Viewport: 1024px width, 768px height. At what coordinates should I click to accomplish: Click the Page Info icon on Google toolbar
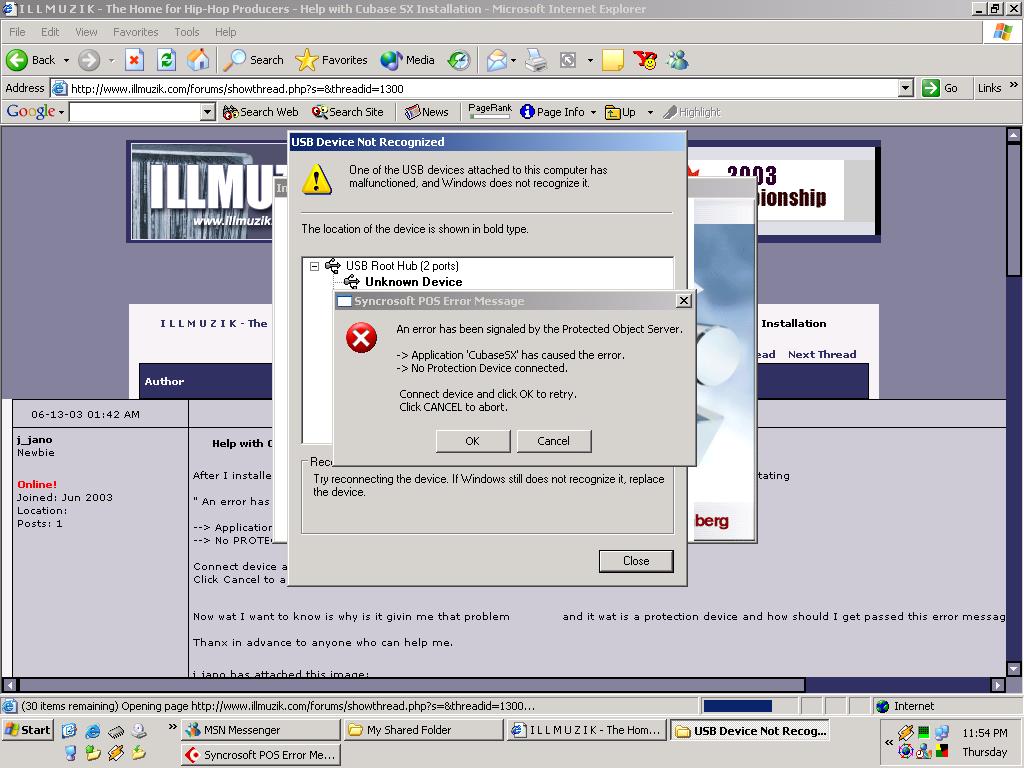click(x=527, y=112)
